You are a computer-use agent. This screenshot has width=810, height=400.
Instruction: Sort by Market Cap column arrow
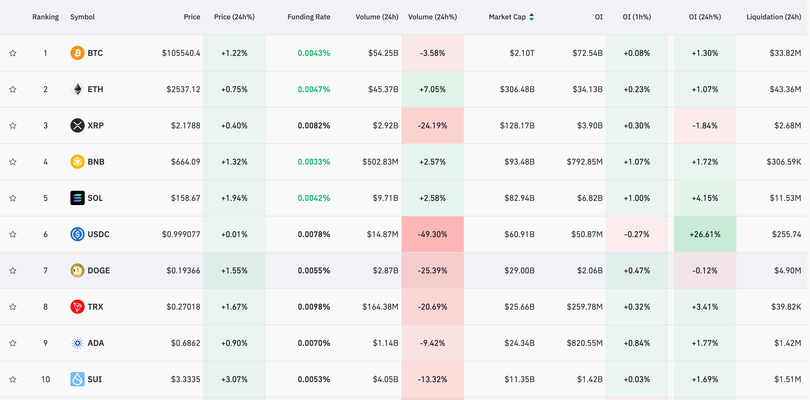click(x=531, y=17)
